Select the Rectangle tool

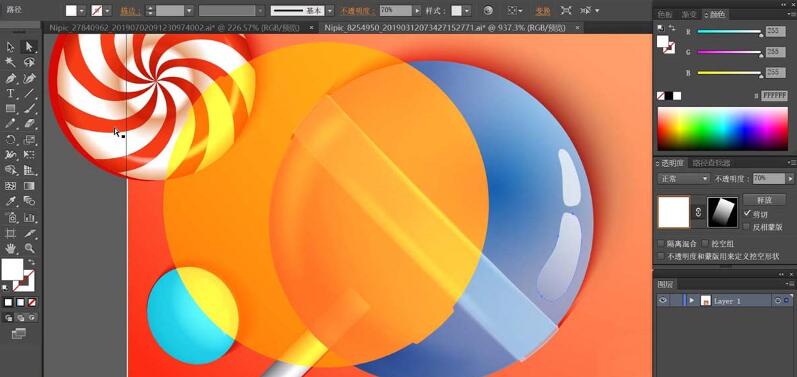[10, 108]
